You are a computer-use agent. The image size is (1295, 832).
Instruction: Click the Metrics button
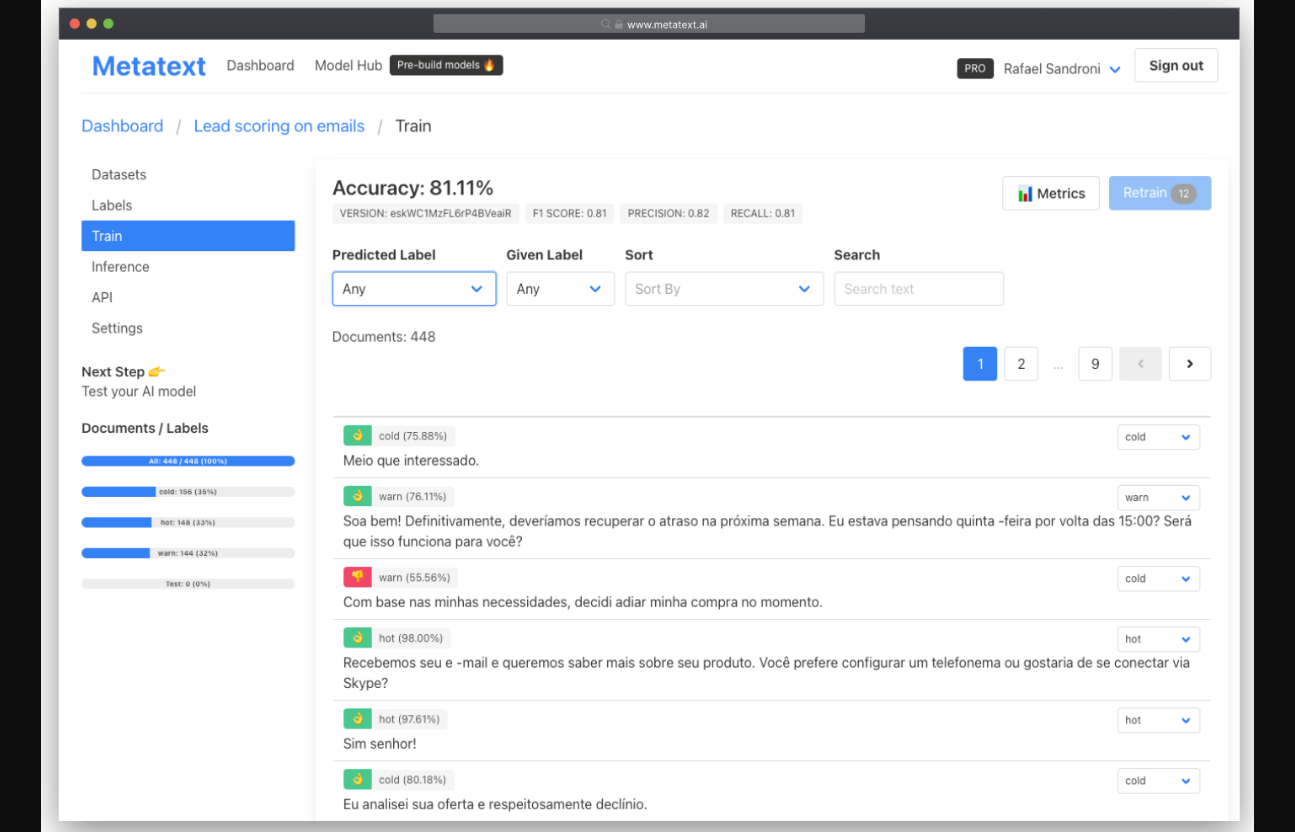click(1050, 194)
